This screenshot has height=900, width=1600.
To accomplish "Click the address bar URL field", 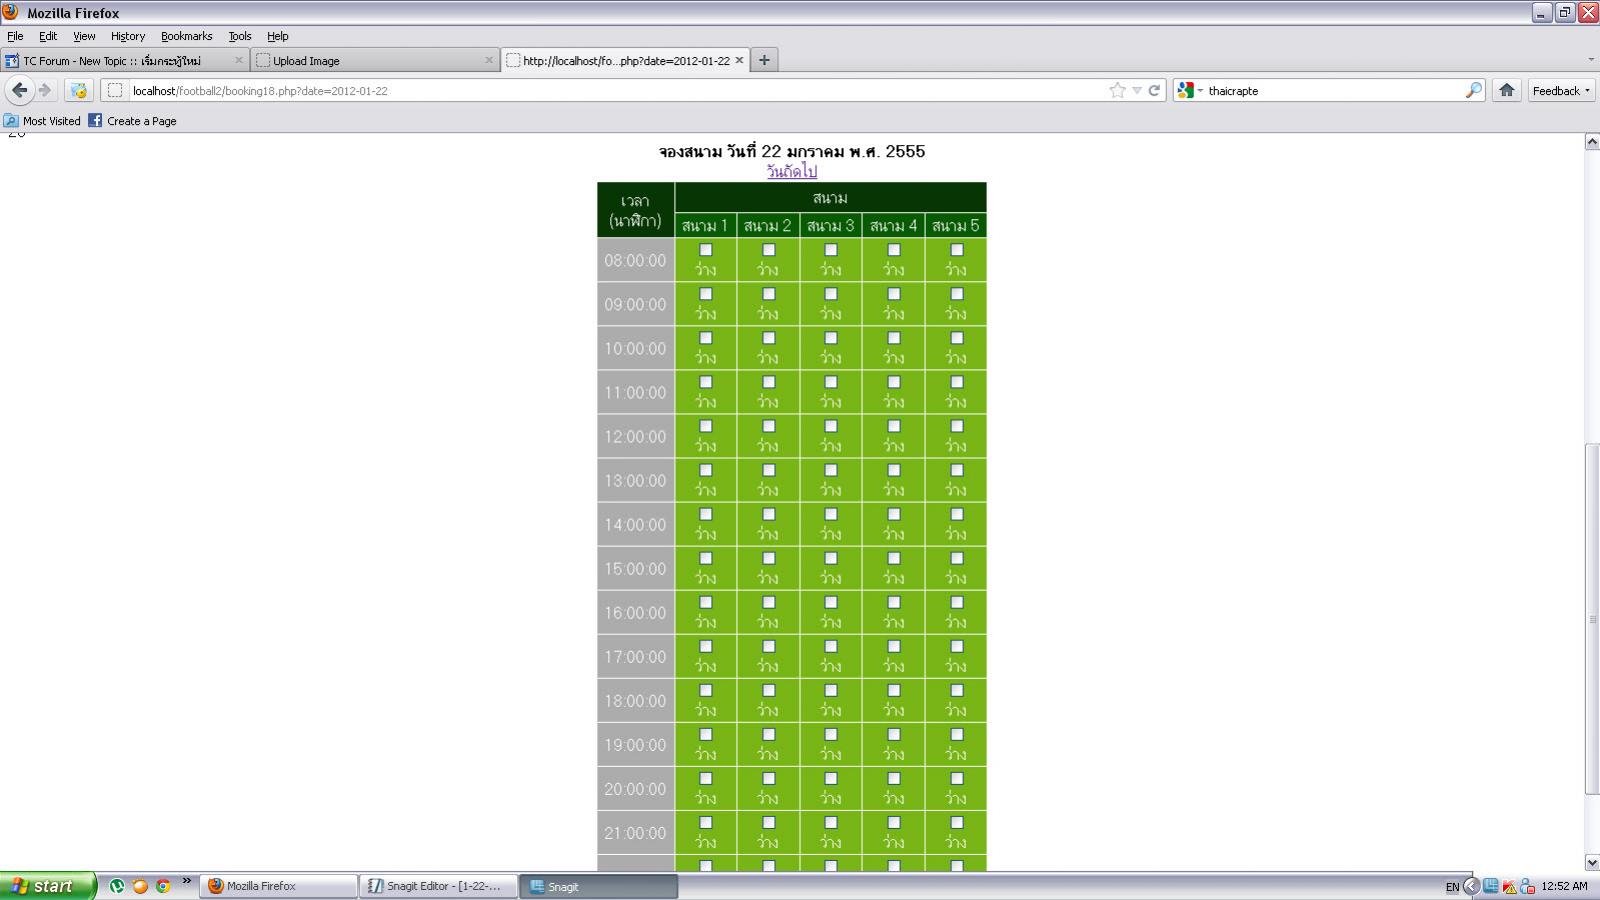I will coord(600,90).
